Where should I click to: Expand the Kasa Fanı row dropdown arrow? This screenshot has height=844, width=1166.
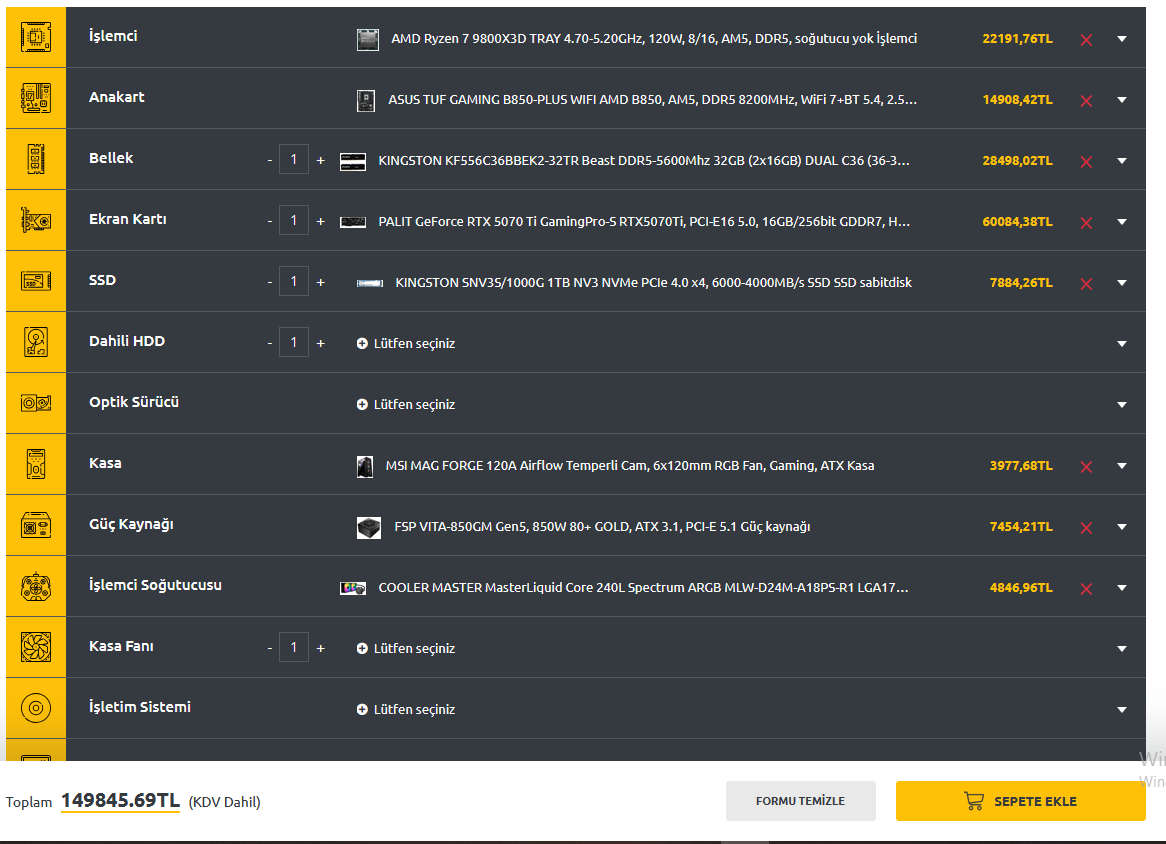[x=1121, y=648]
